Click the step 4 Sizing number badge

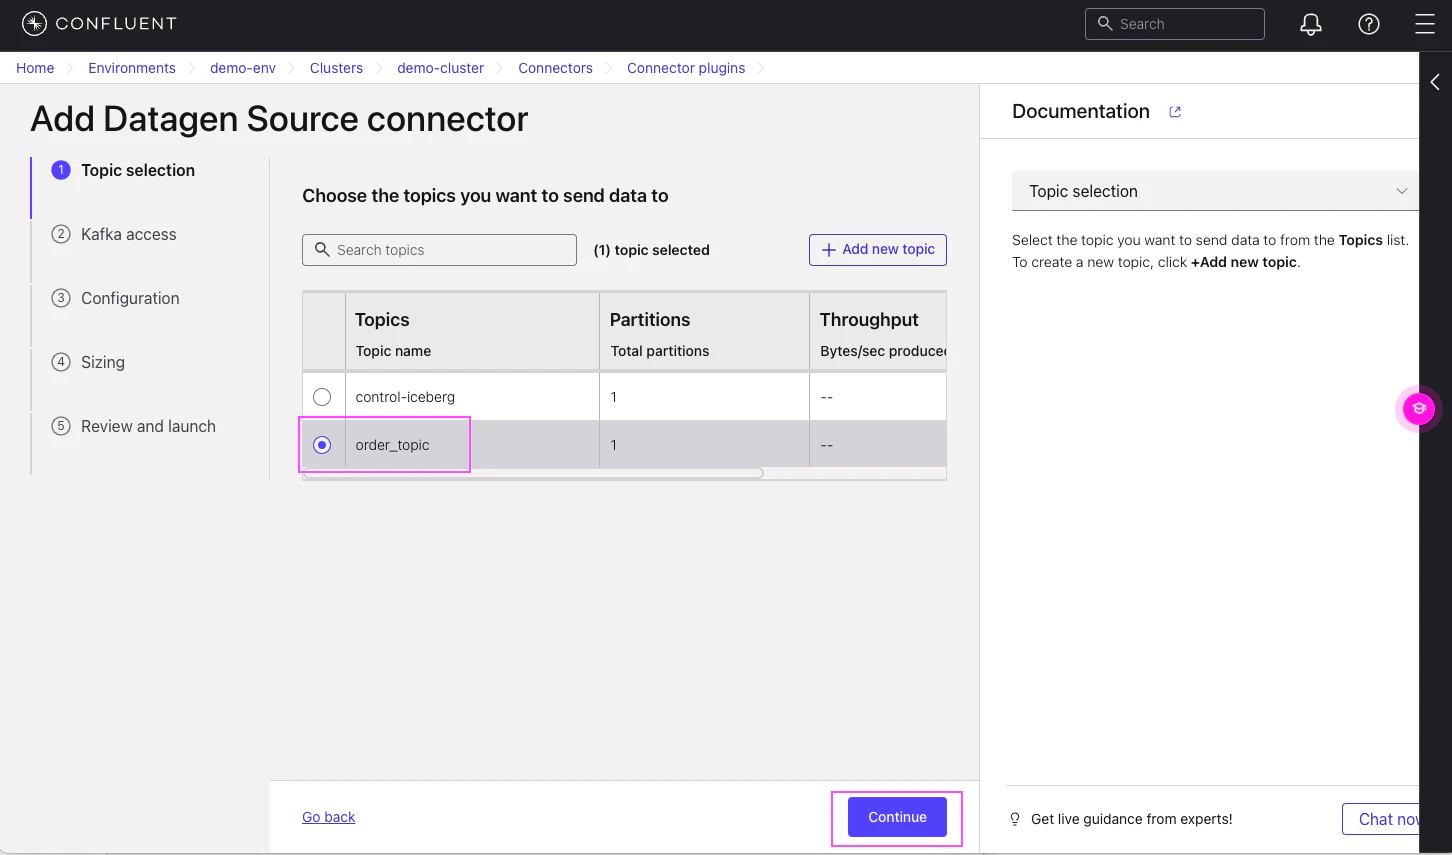61,362
